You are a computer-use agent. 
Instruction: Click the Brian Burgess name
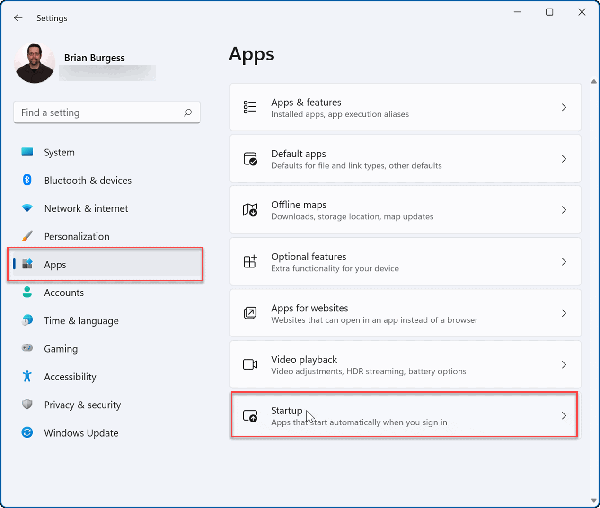[x=94, y=58]
